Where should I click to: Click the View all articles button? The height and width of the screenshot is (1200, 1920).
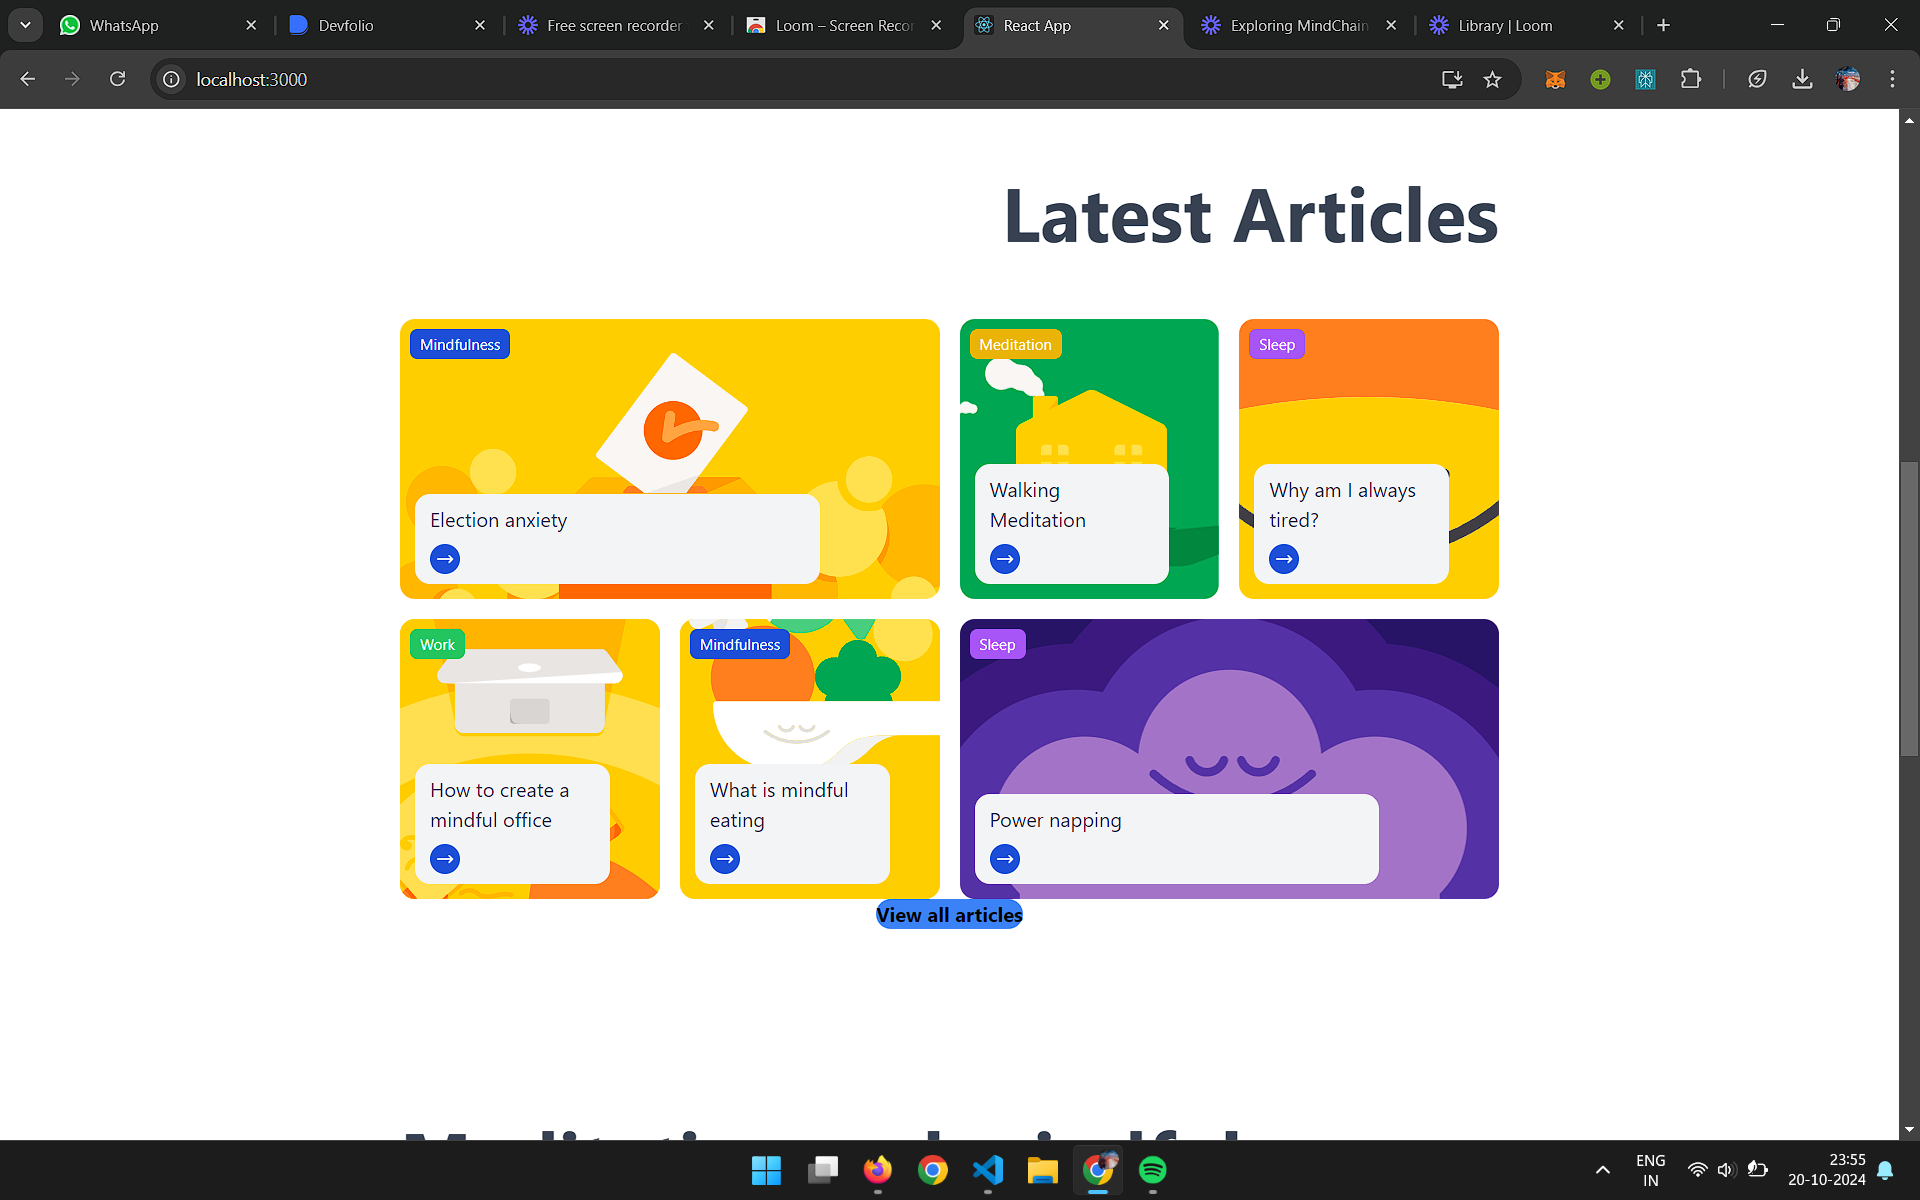click(x=949, y=915)
